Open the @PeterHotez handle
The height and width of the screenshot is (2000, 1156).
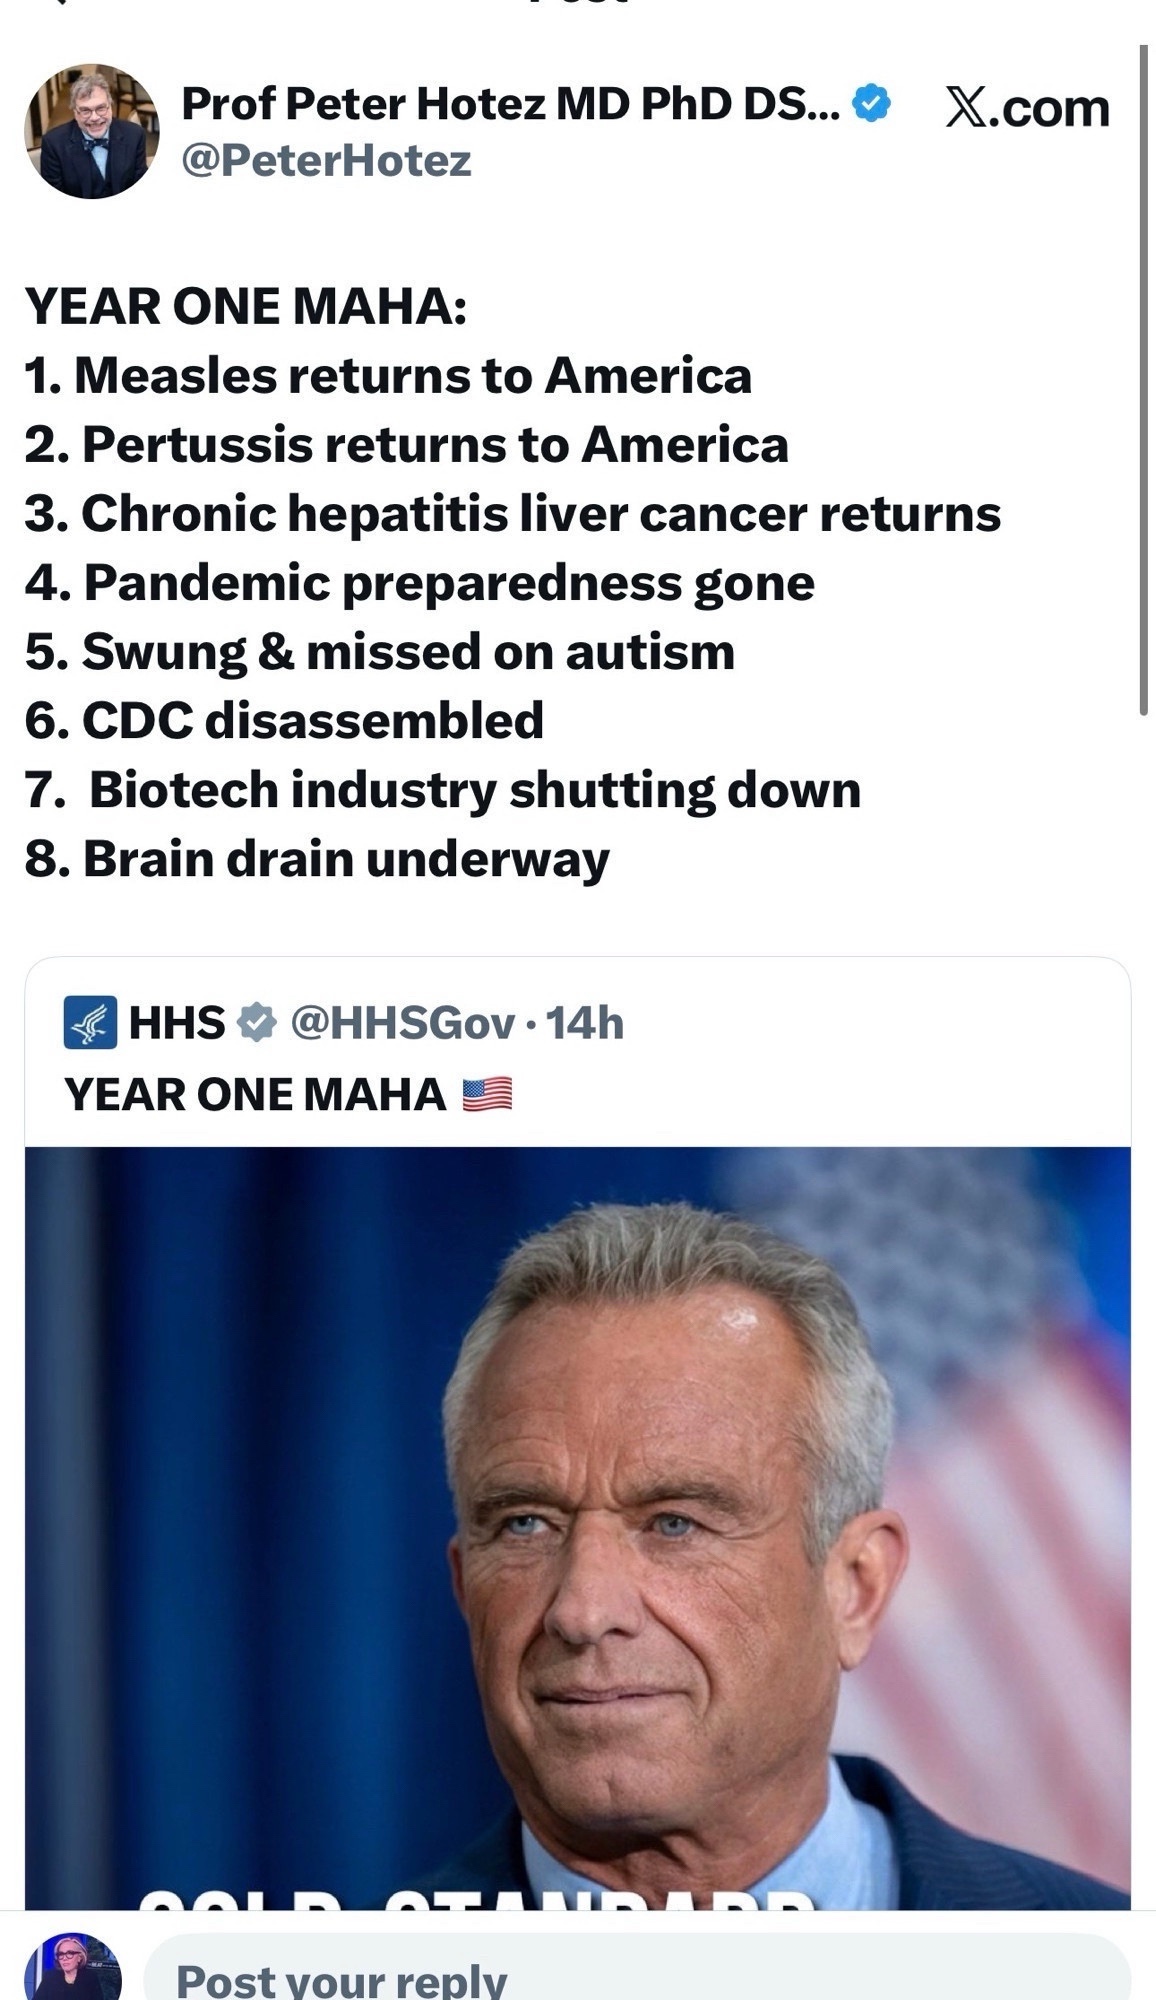coord(325,160)
